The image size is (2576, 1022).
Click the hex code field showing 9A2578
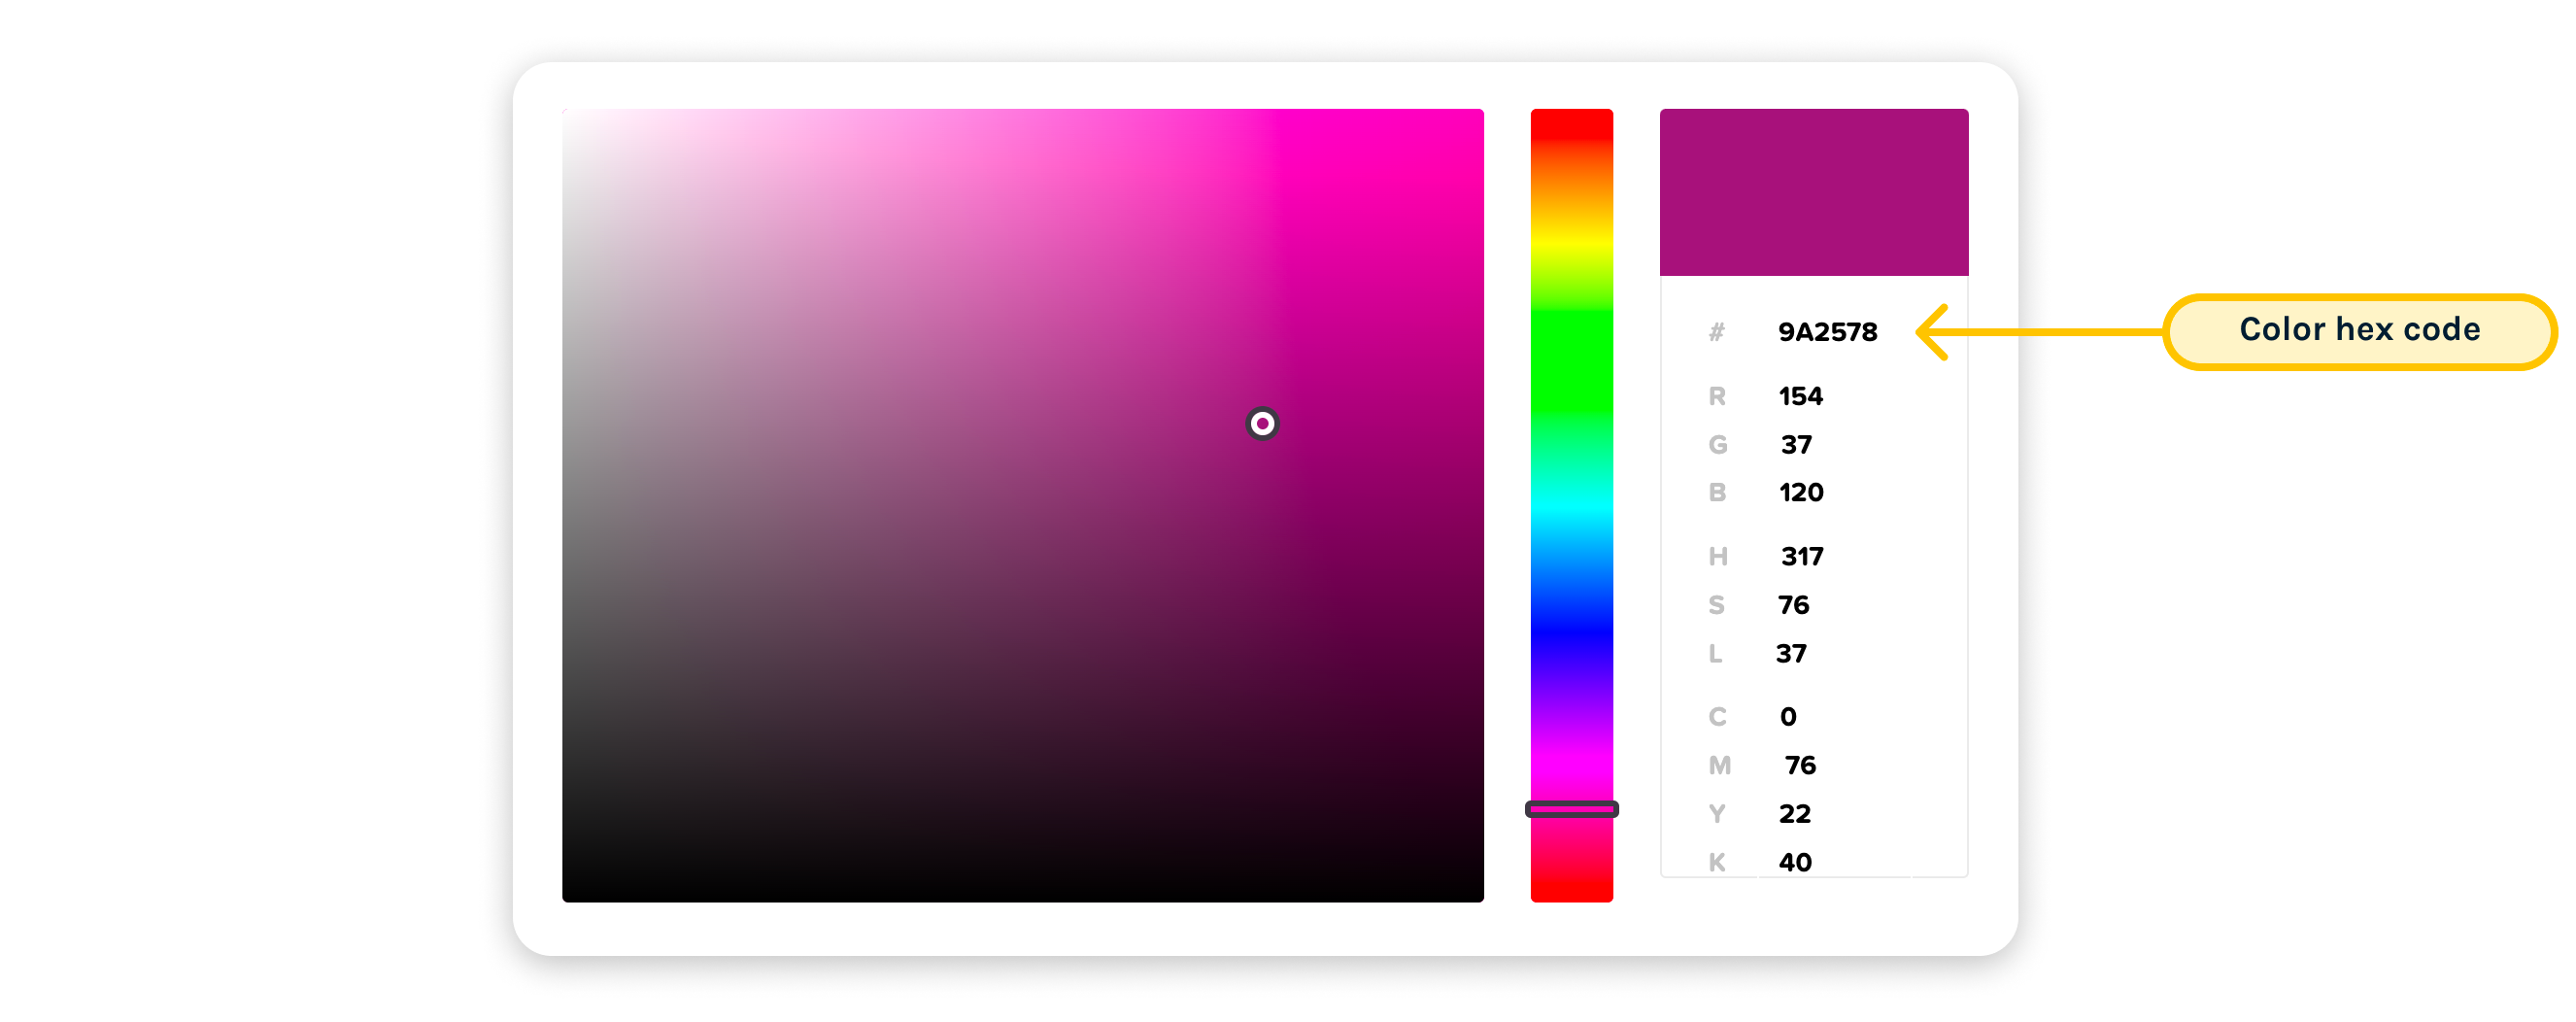1826,332
